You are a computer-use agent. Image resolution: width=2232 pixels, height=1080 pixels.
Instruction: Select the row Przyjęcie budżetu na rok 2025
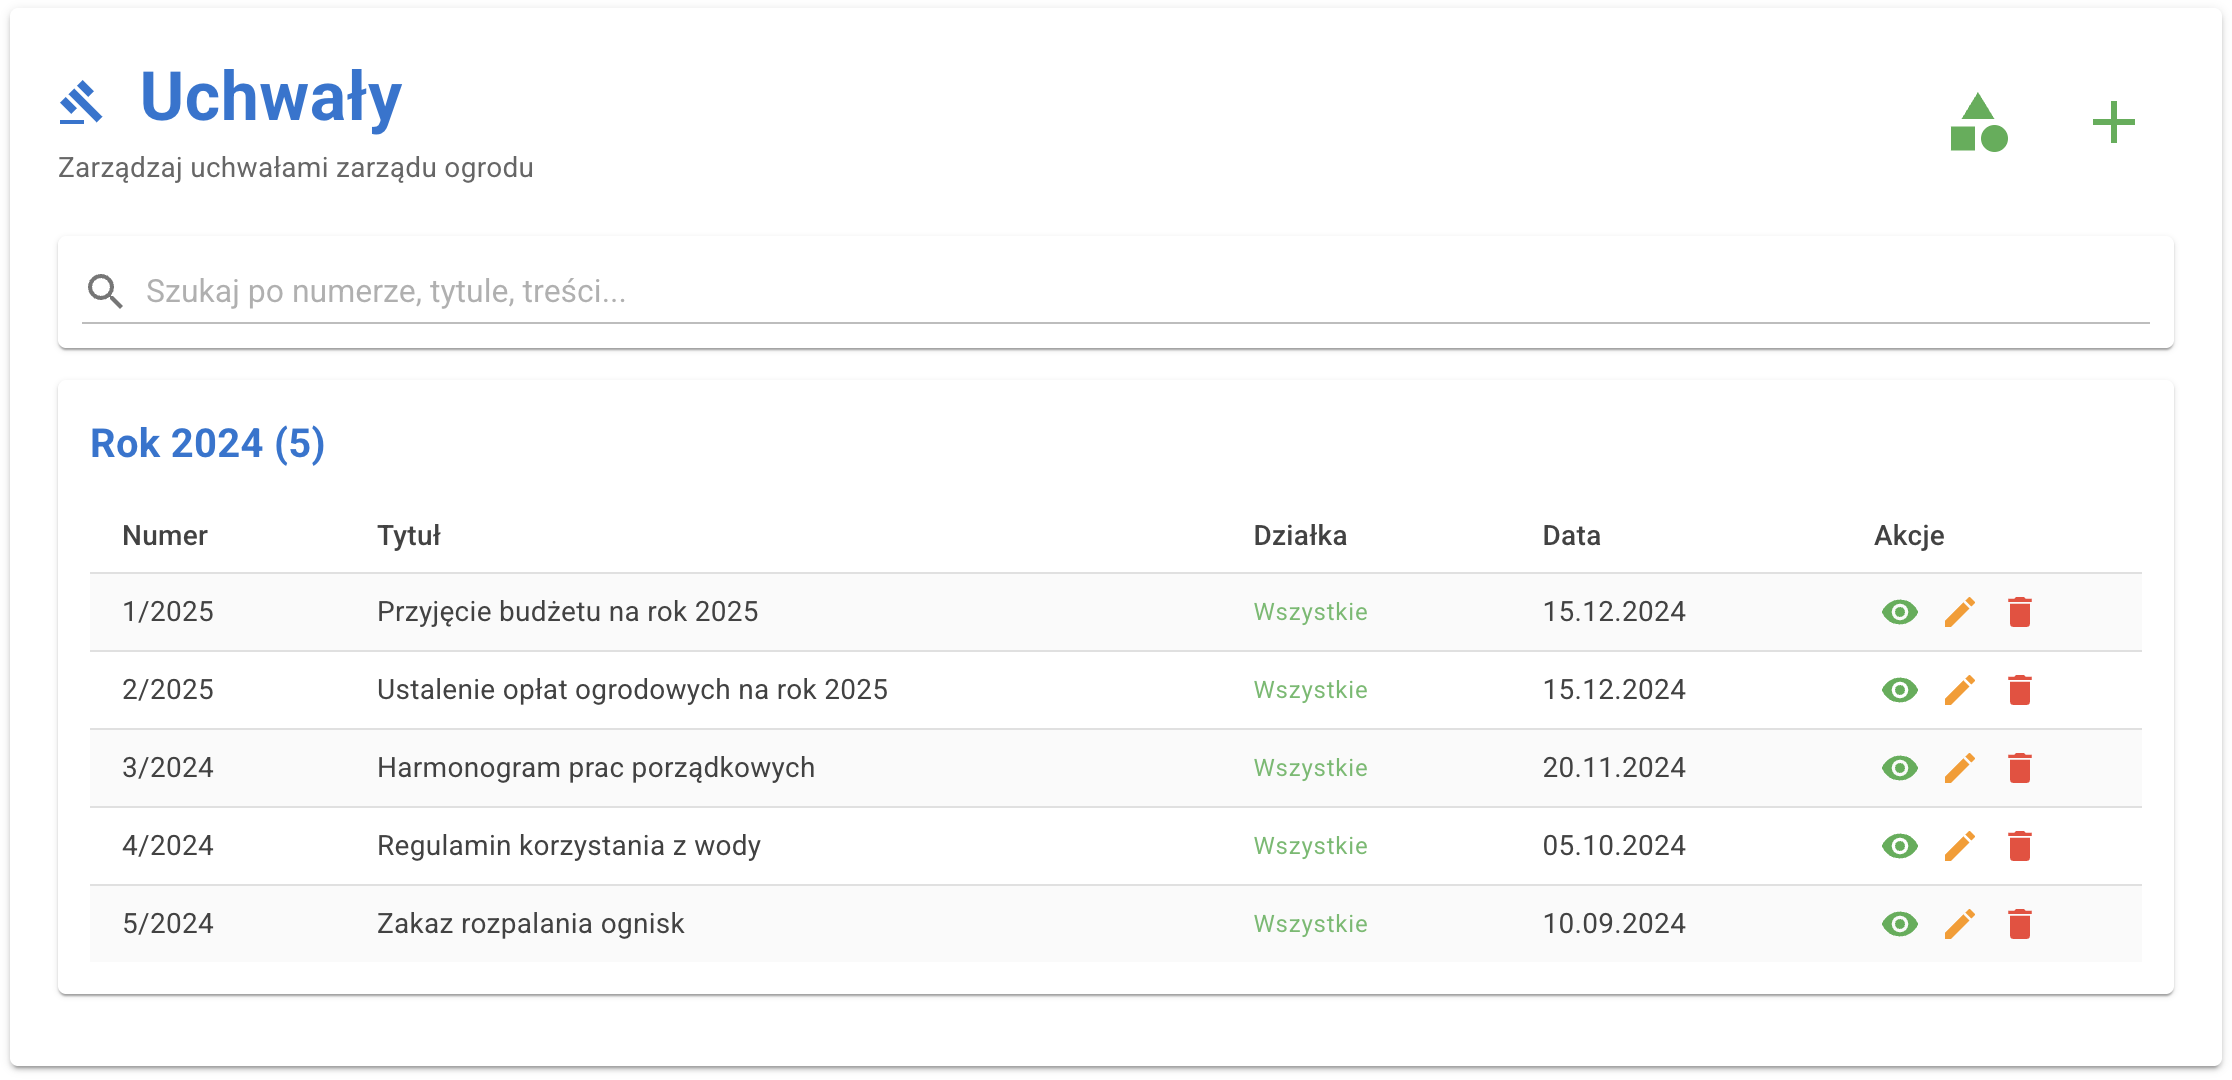[567, 612]
